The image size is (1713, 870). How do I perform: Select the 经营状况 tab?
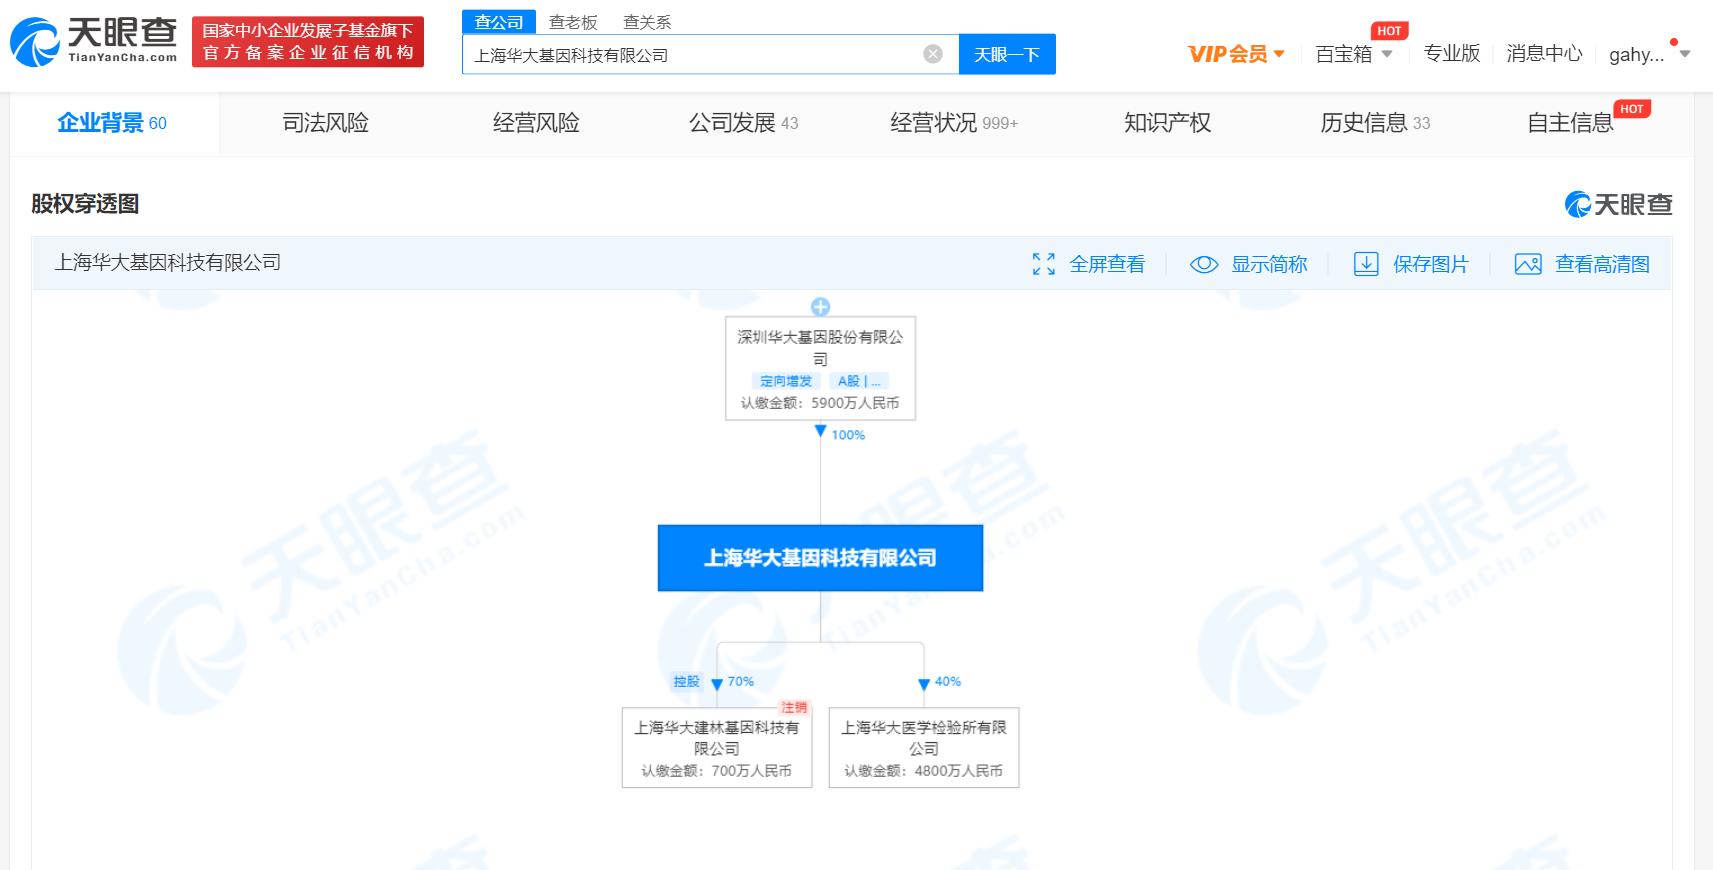pyautogui.click(x=954, y=123)
